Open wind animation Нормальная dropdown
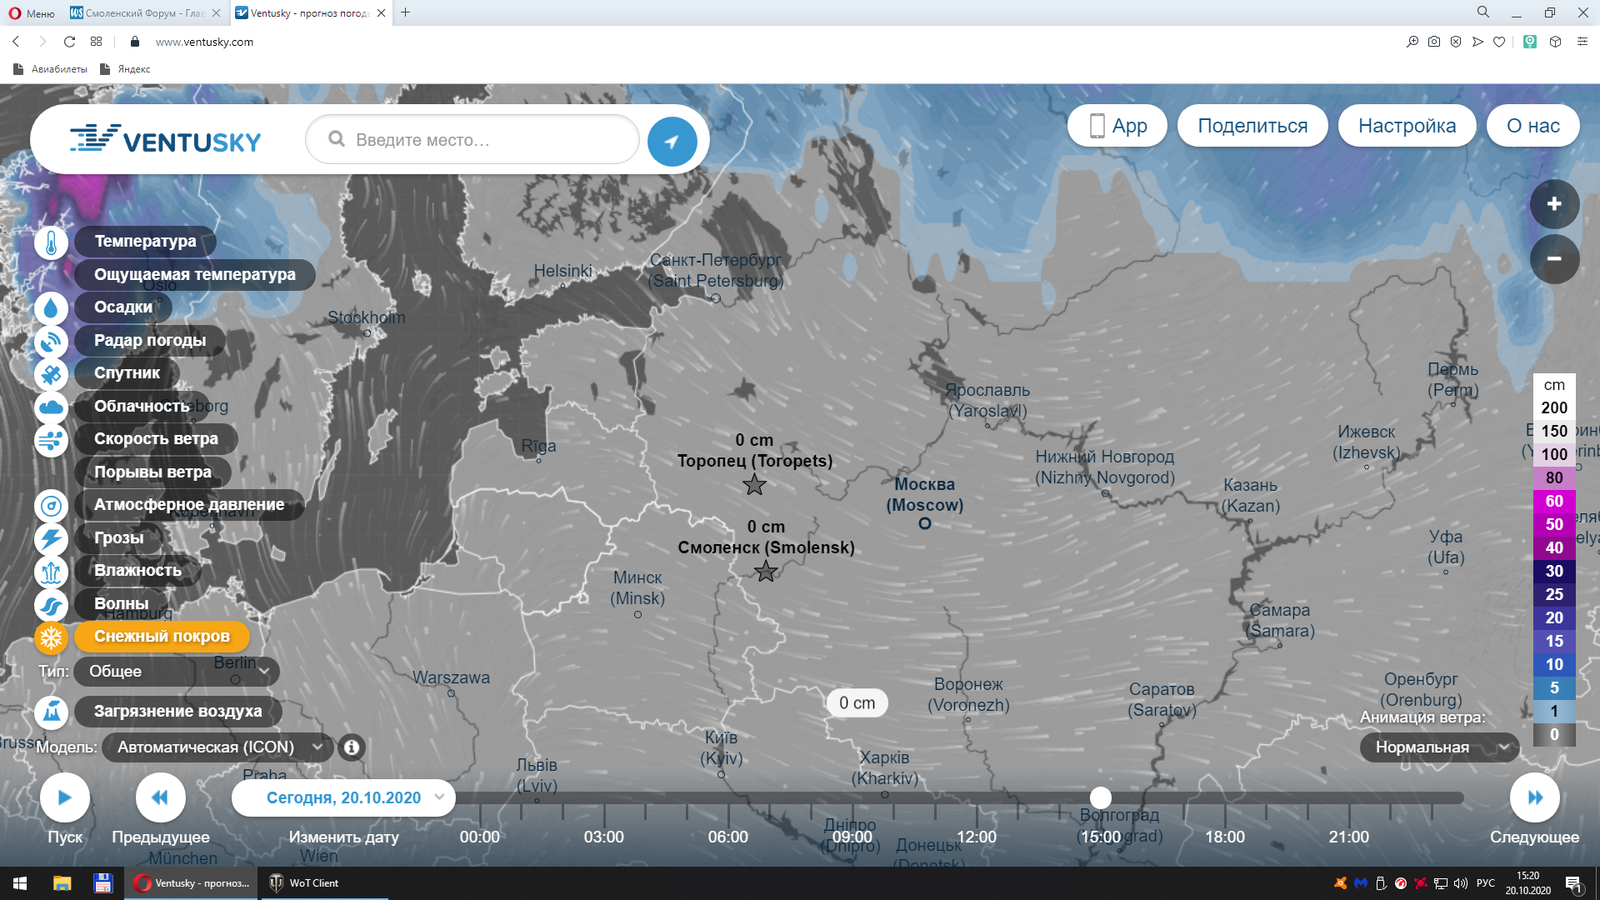1600x900 pixels. pos(1439,747)
